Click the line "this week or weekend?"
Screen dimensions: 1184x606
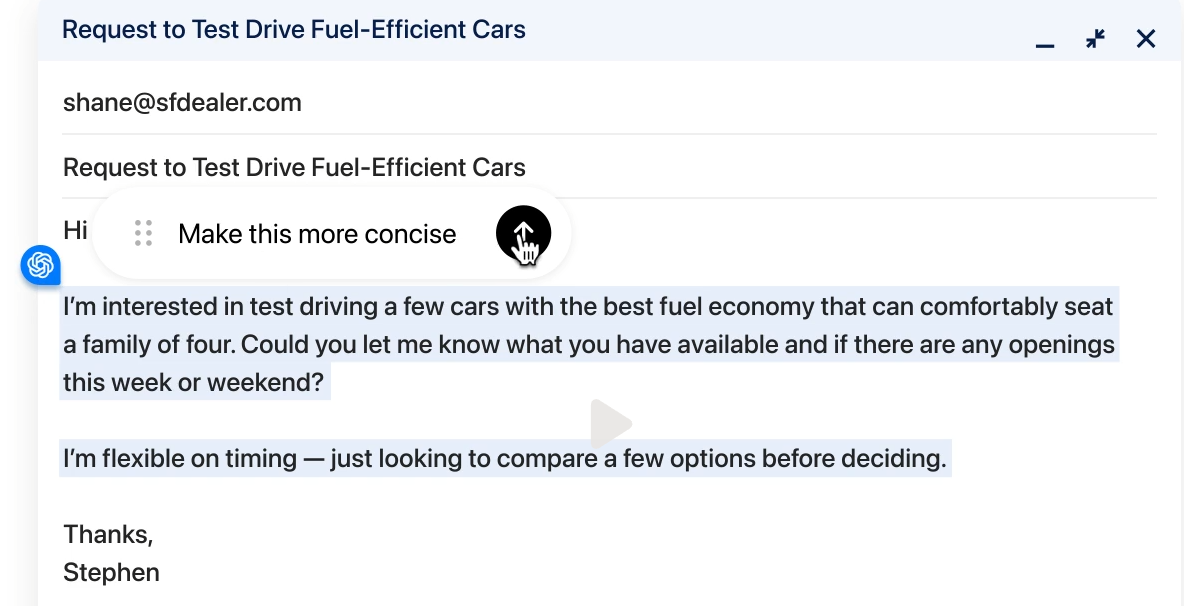tap(194, 382)
